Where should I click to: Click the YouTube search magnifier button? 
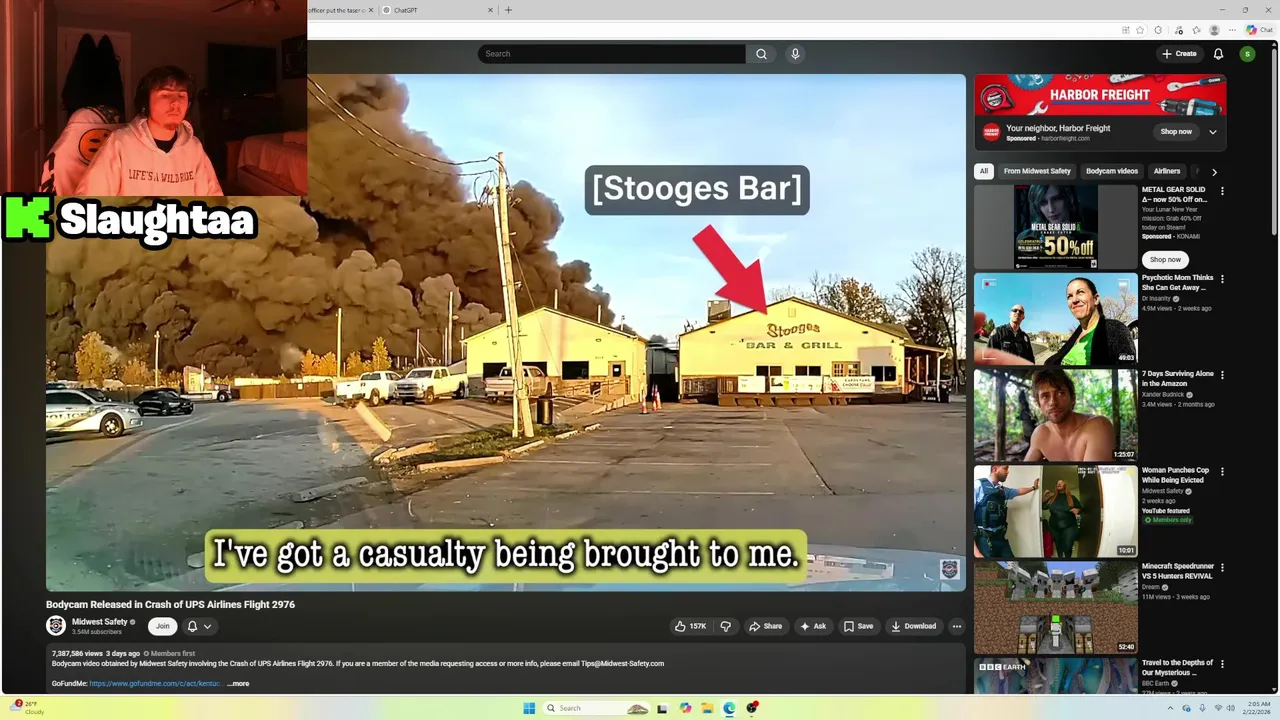(x=761, y=54)
